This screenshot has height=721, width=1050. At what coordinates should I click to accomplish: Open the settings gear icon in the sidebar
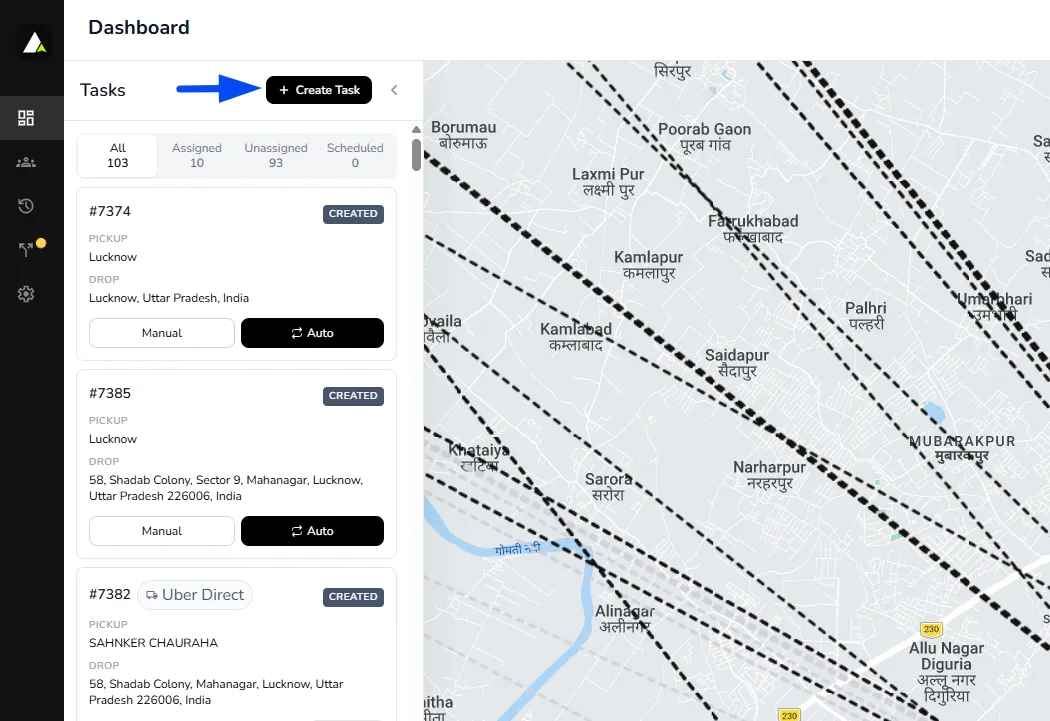(x=25, y=294)
